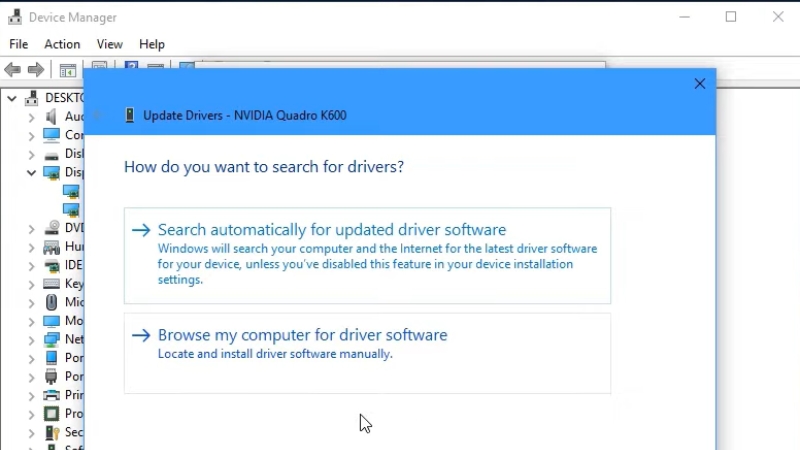The height and width of the screenshot is (450, 800).
Task: Select the Disk drives category icon
Action: click(51, 155)
